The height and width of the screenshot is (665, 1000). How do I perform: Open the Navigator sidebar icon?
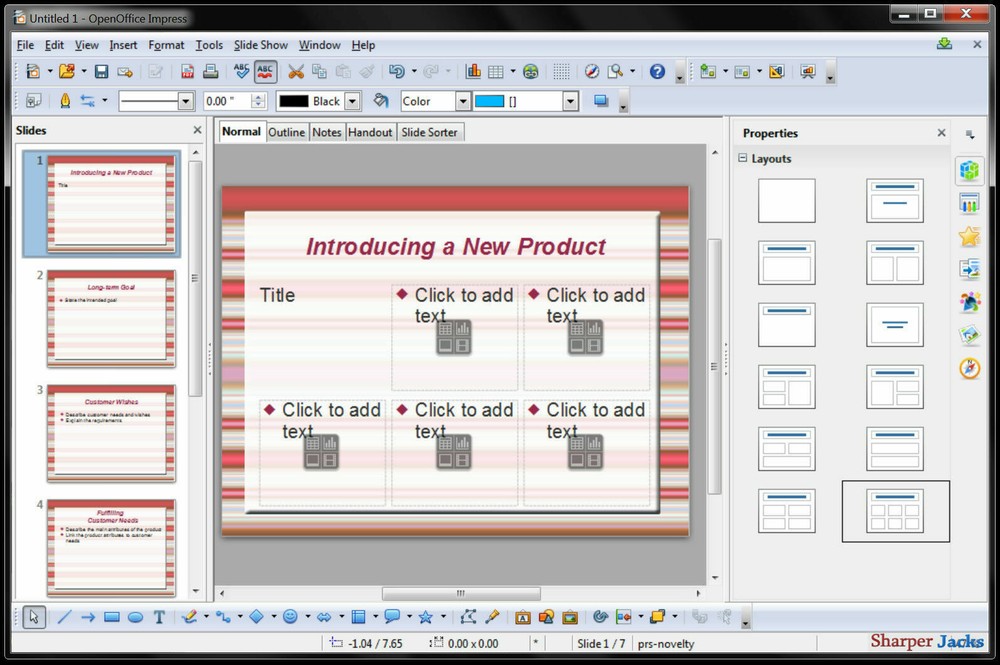(x=969, y=368)
